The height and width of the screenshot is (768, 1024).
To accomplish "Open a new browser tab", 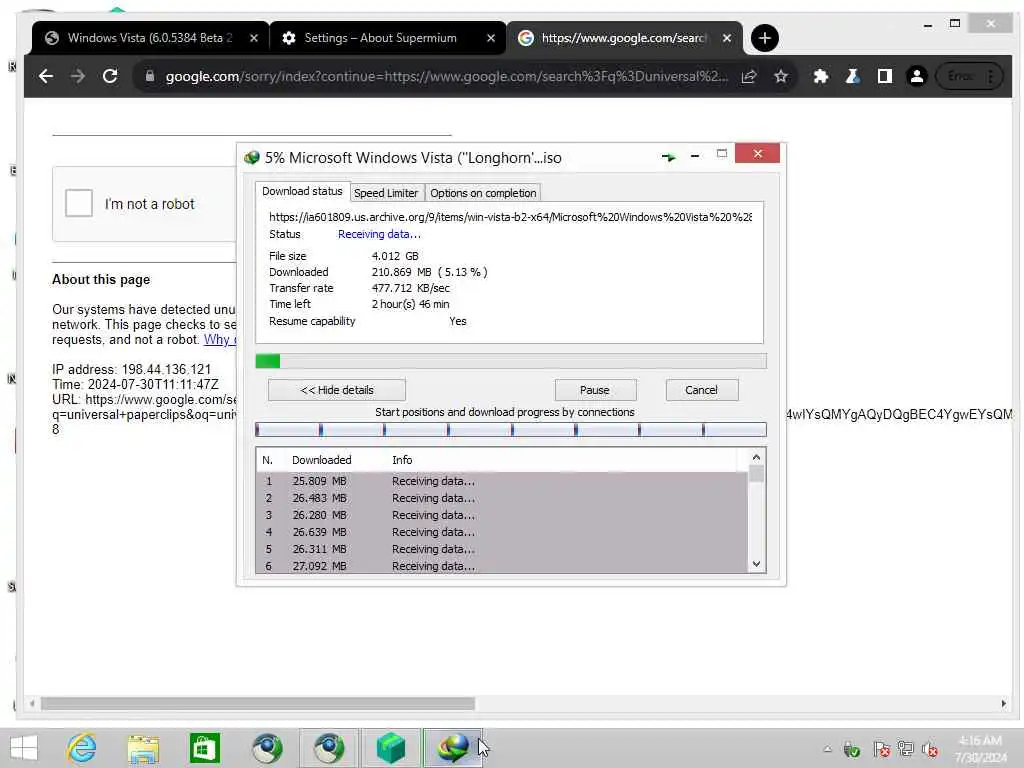I will point(764,38).
